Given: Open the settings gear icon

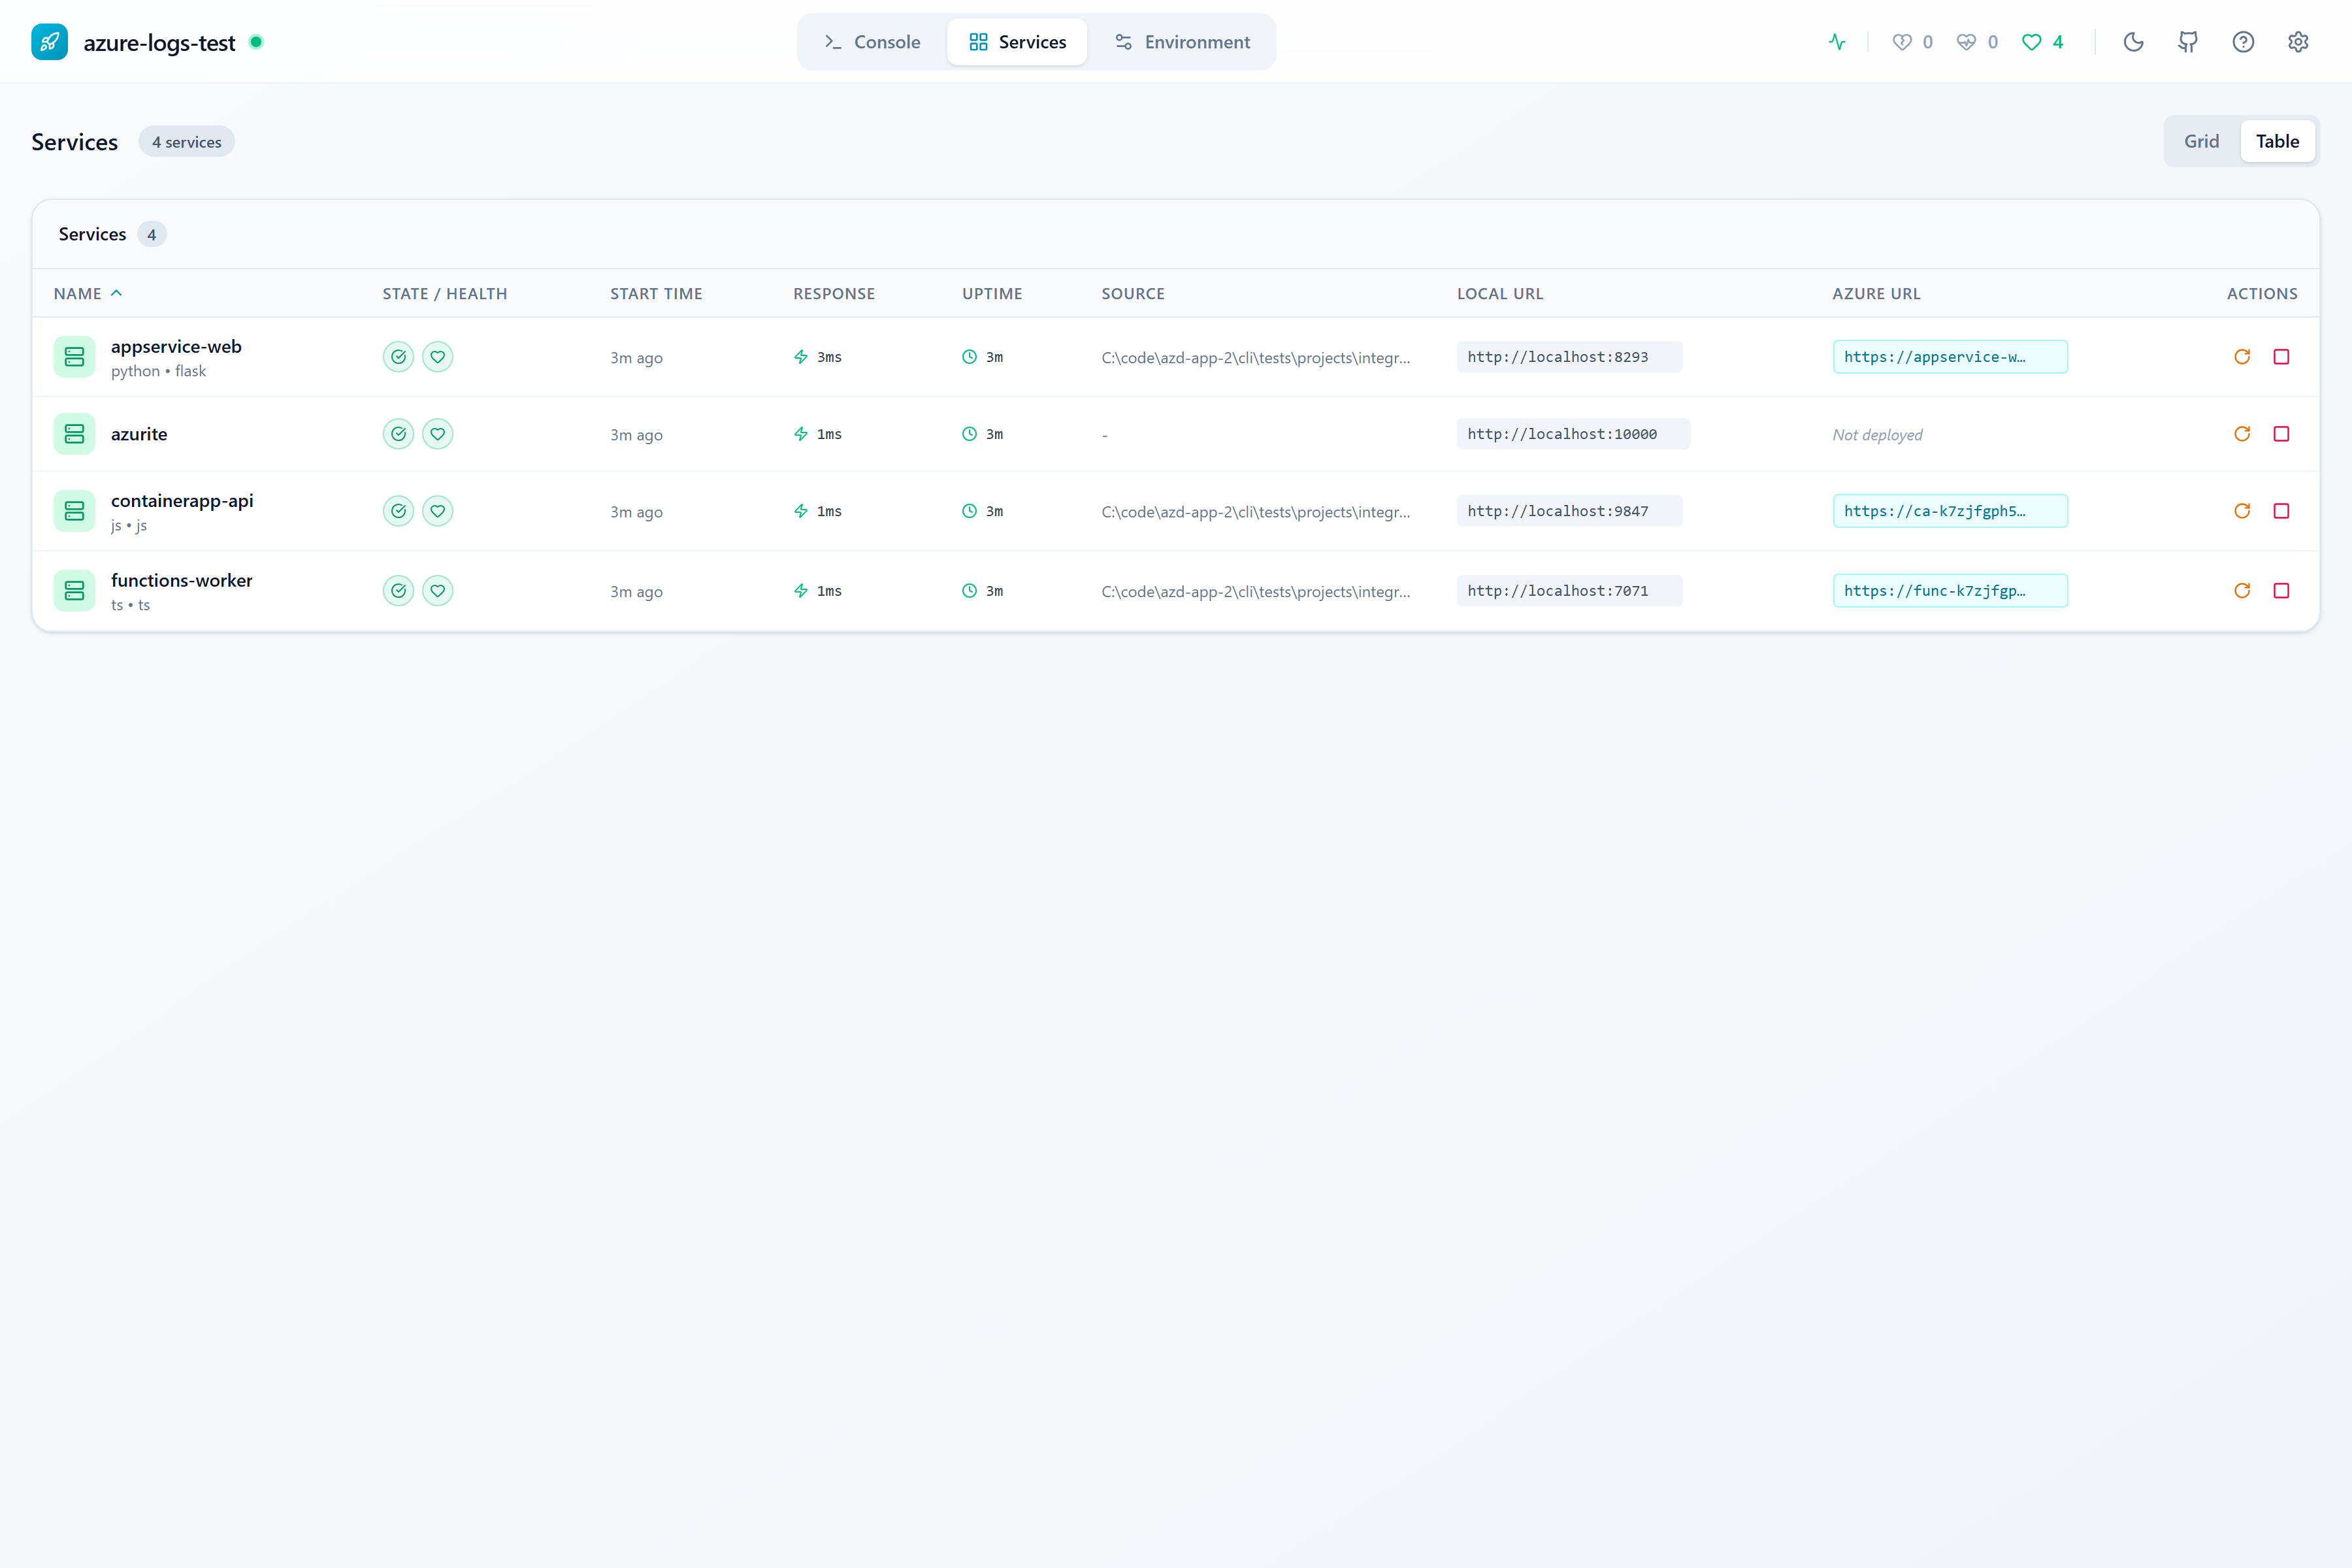Looking at the screenshot, I should [x=2298, y=42].
